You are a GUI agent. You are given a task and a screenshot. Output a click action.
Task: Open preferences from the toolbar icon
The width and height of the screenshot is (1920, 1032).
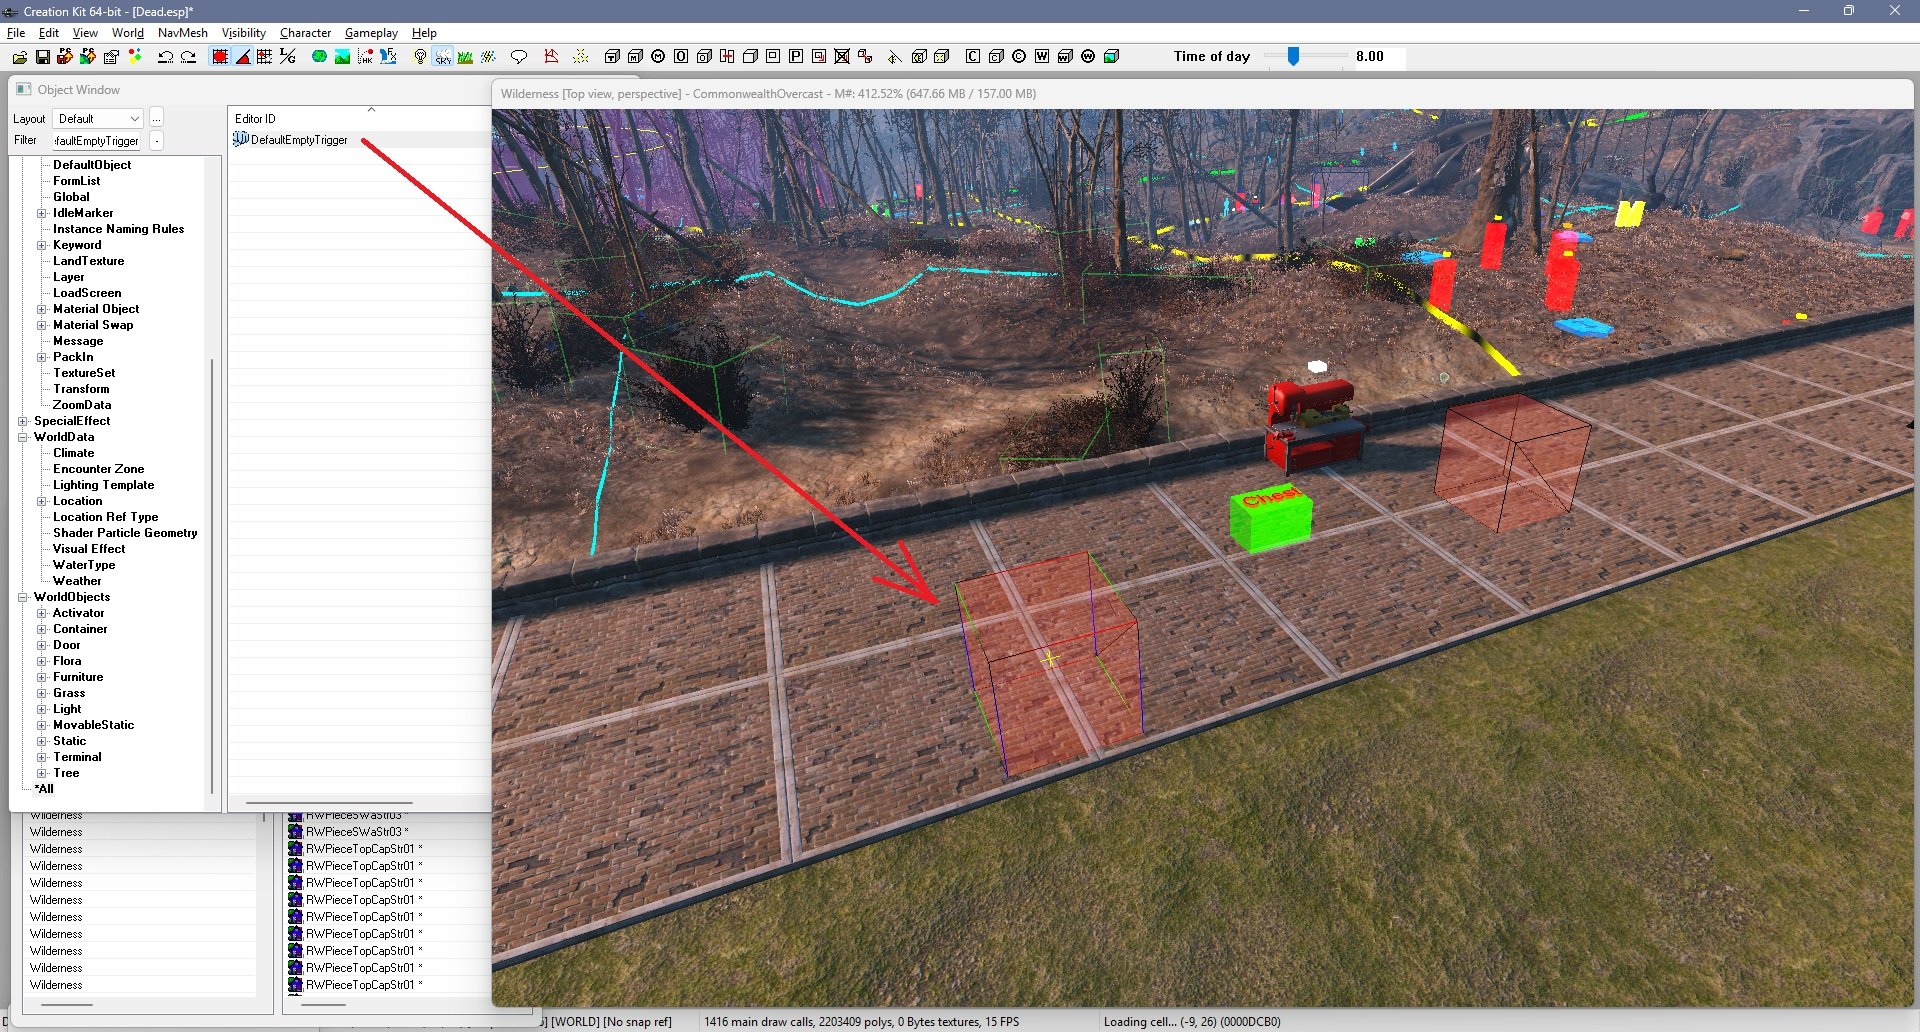pyautogui.click(x=112, y=57)
